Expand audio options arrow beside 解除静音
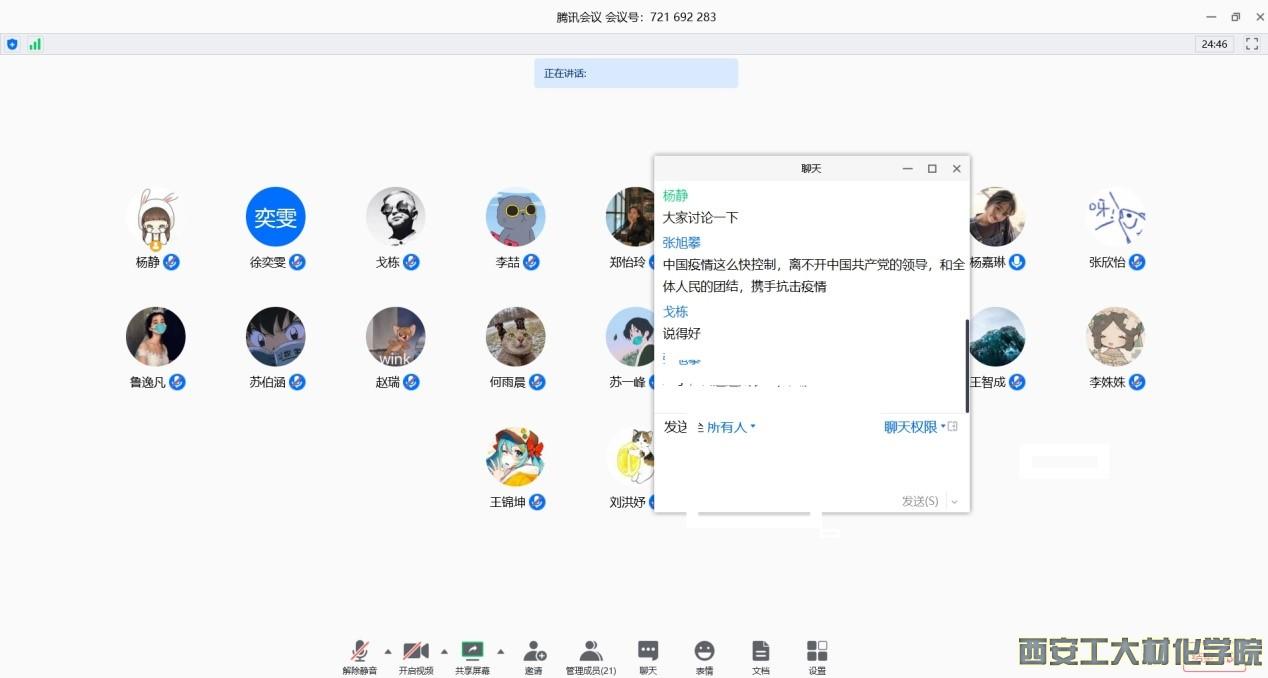This screenshot has height=678, width=1268. pos(388,651)
